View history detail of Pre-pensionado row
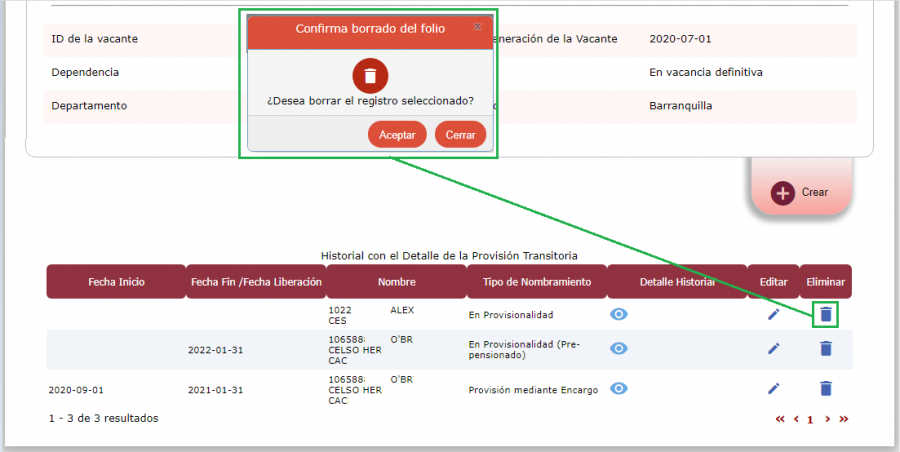This screenshot has width=900, height=452. [x=619, y=348]
